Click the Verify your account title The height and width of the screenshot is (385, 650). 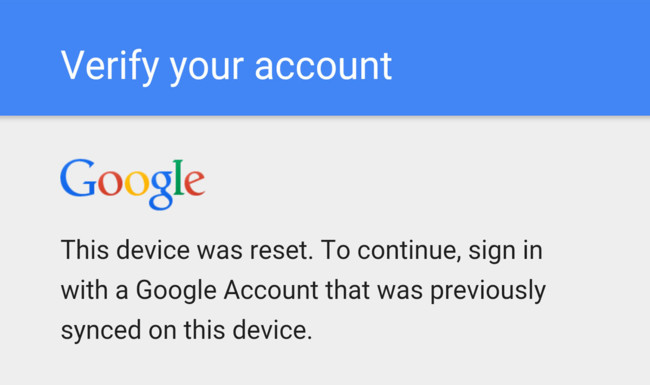226,66
